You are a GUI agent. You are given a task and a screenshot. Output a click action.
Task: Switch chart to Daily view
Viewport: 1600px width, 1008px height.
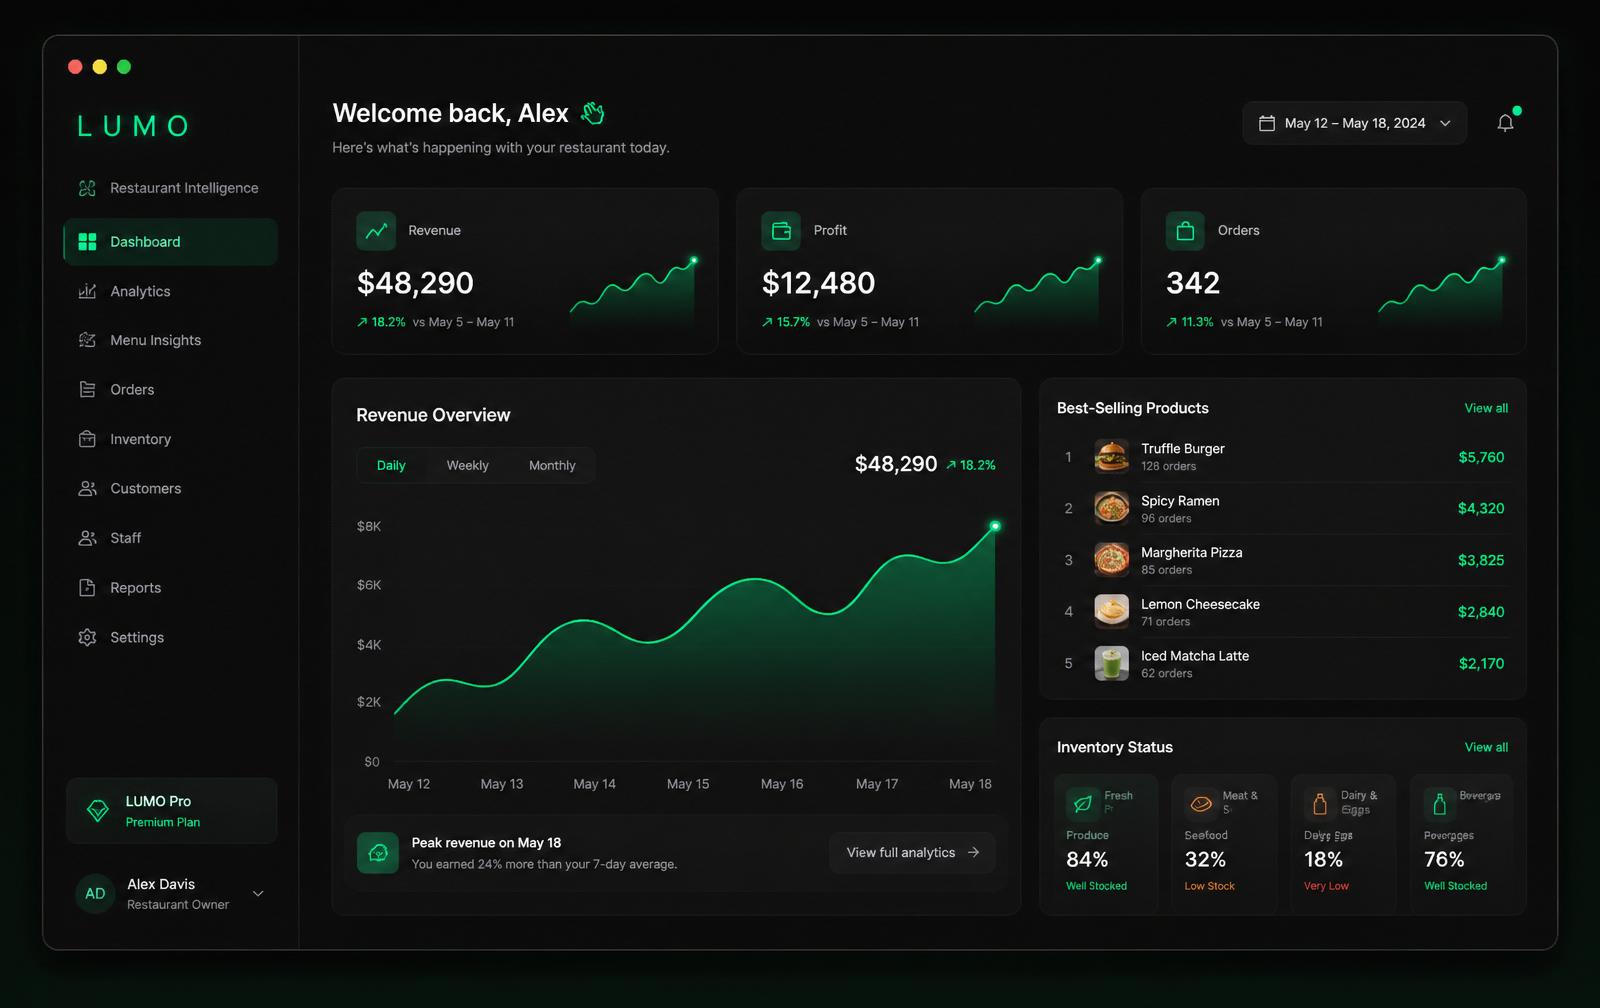(391, 466)
